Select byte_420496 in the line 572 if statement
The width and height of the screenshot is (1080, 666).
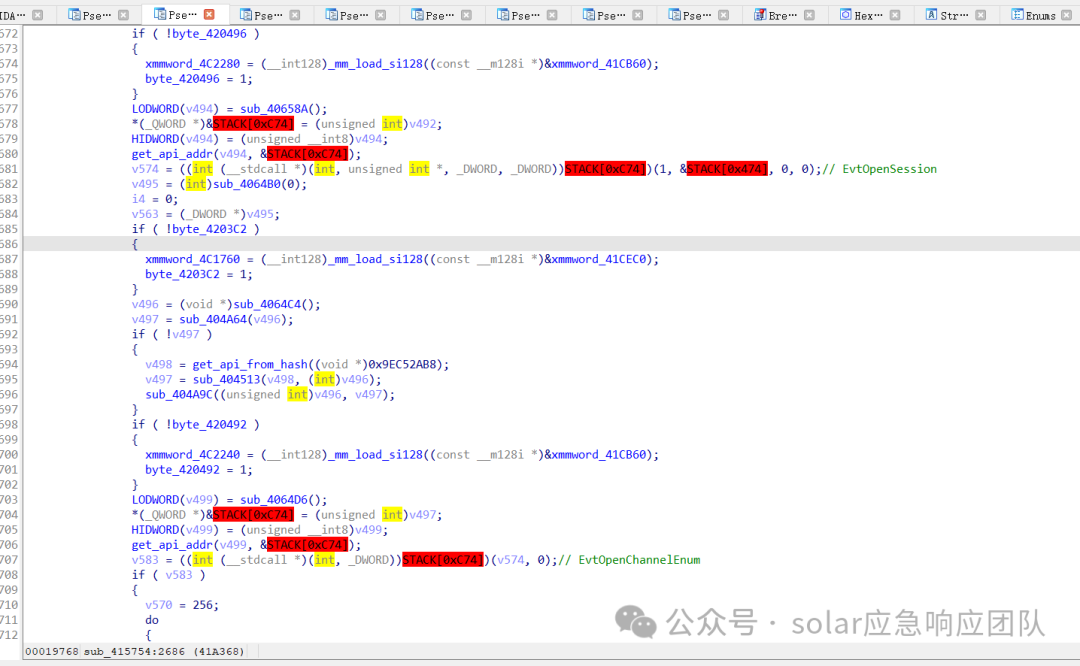(209, 33)
